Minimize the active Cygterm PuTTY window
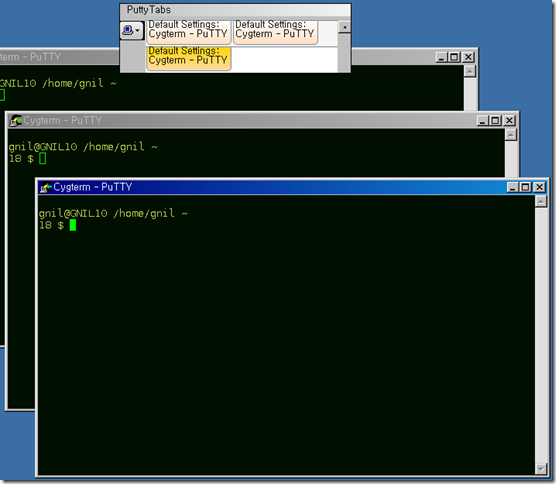This screenshot has height=484, width=556. click(x=512, y=187)
